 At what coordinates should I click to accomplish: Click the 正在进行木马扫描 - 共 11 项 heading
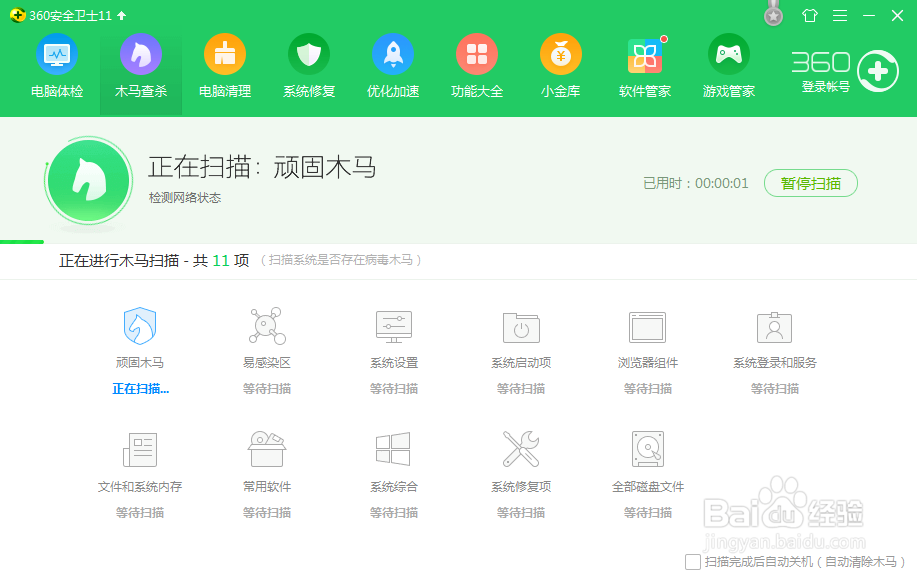click(154, 260)
